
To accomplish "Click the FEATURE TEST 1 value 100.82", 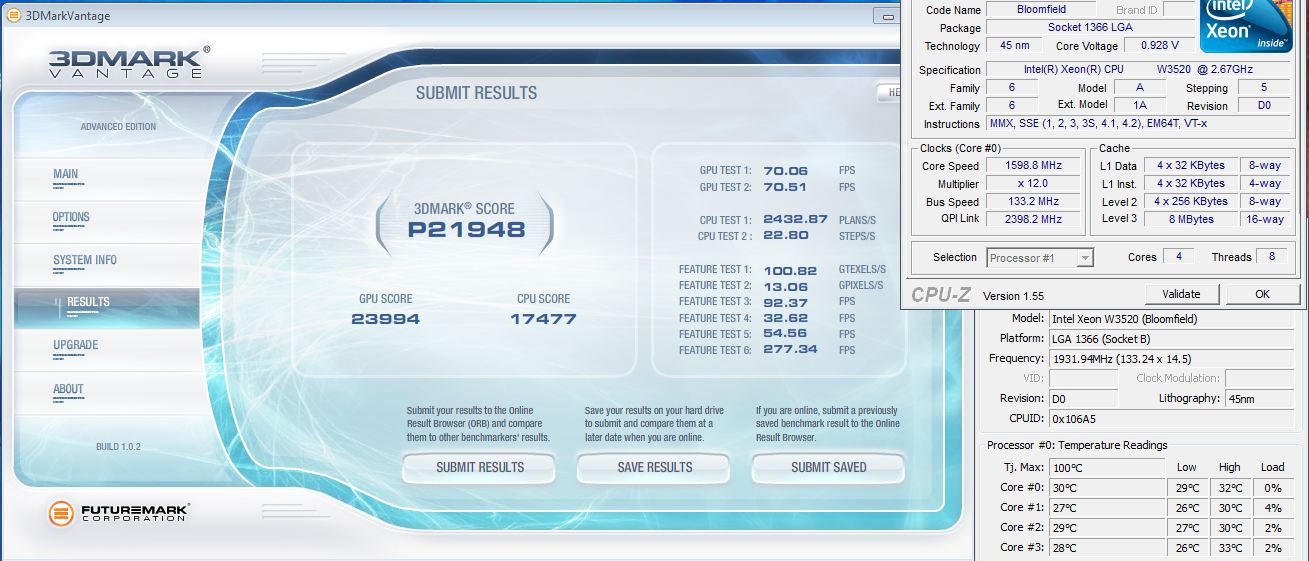I will coord(790,270).
